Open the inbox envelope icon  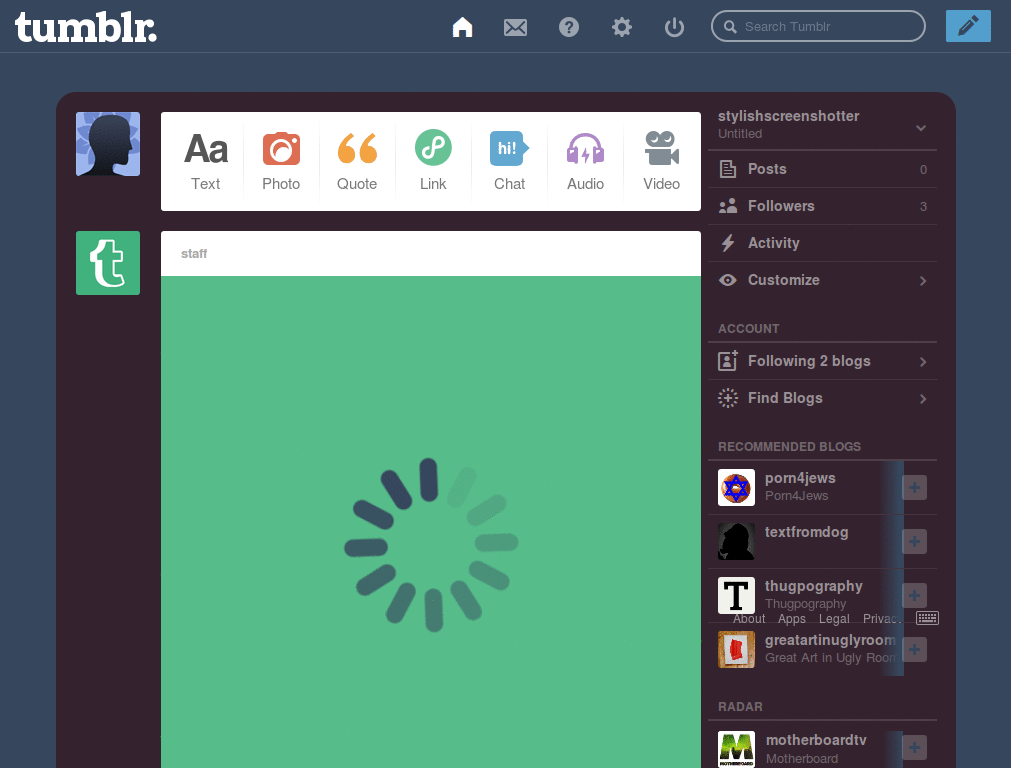[515, 27]
